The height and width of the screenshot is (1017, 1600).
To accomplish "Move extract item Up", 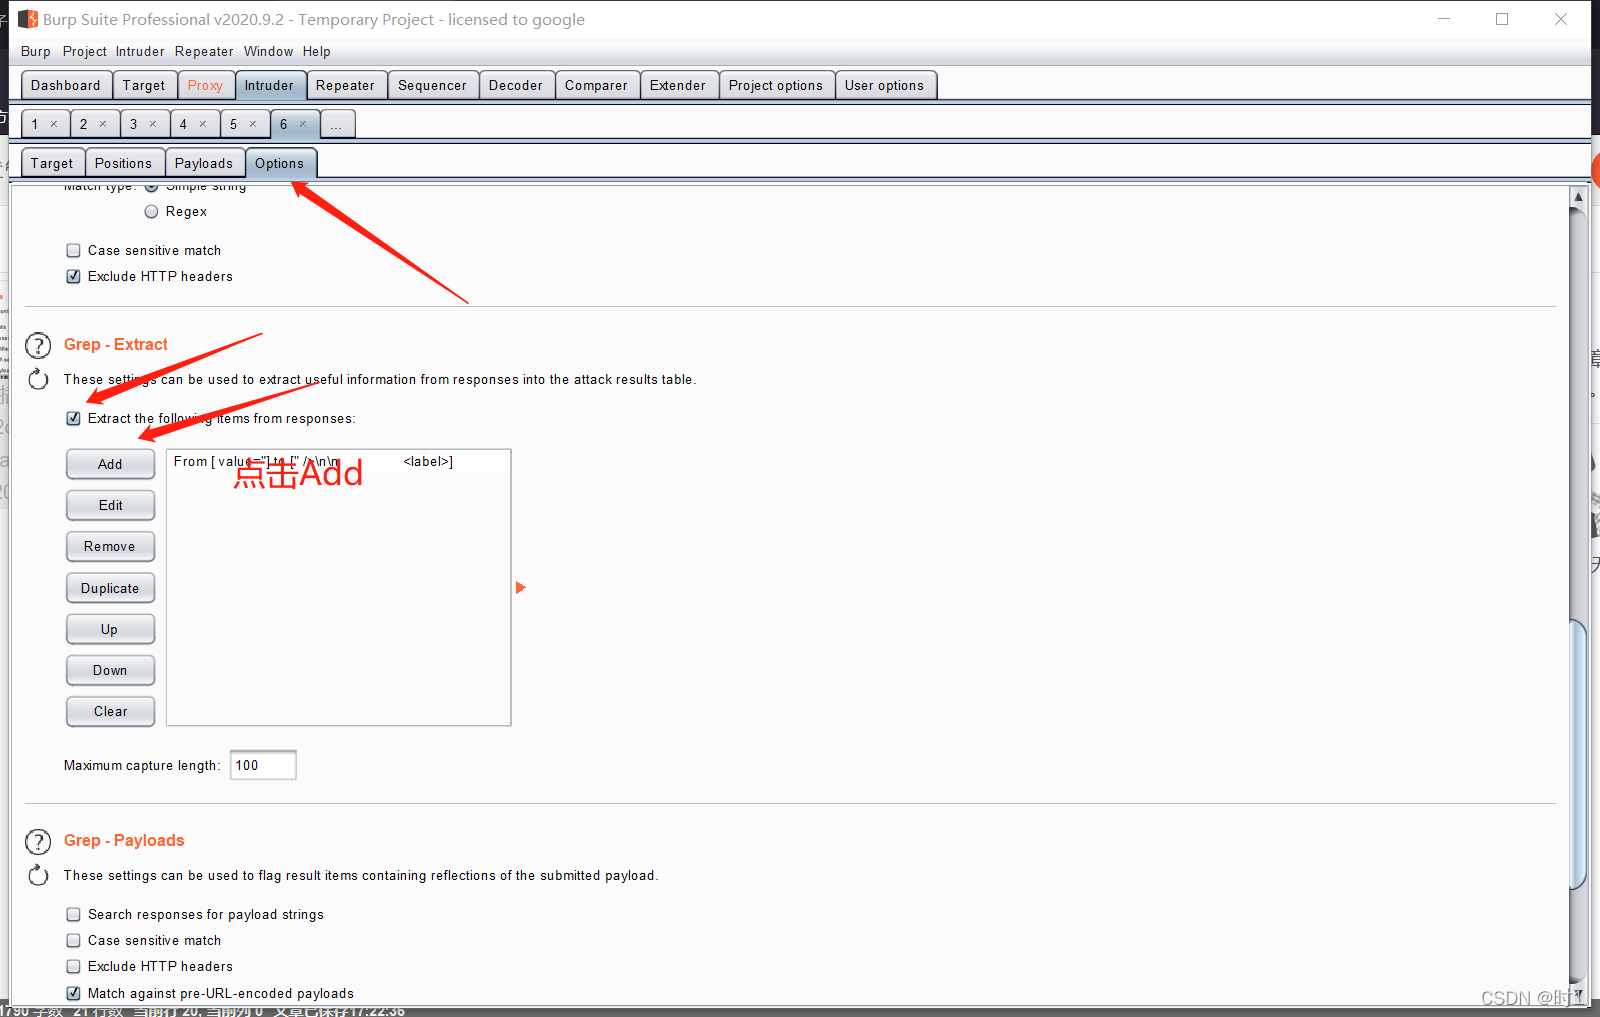I will tap(110, 630).
